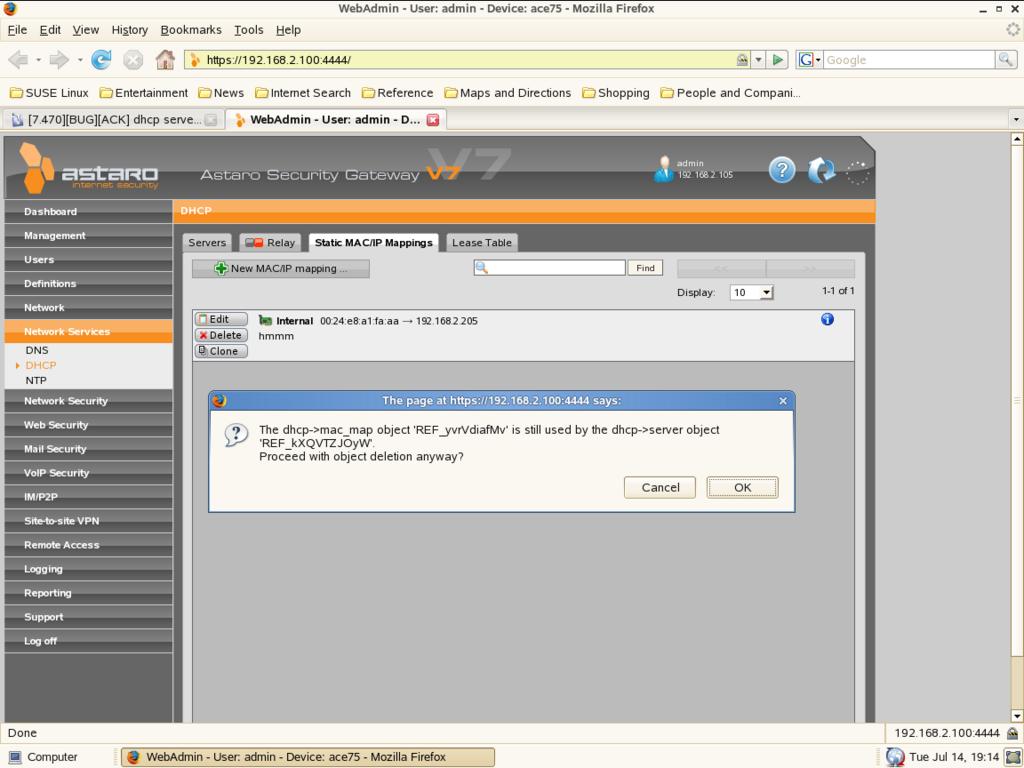
Task: Click Log off in the sidebar
Action: [x=88, y=641]
